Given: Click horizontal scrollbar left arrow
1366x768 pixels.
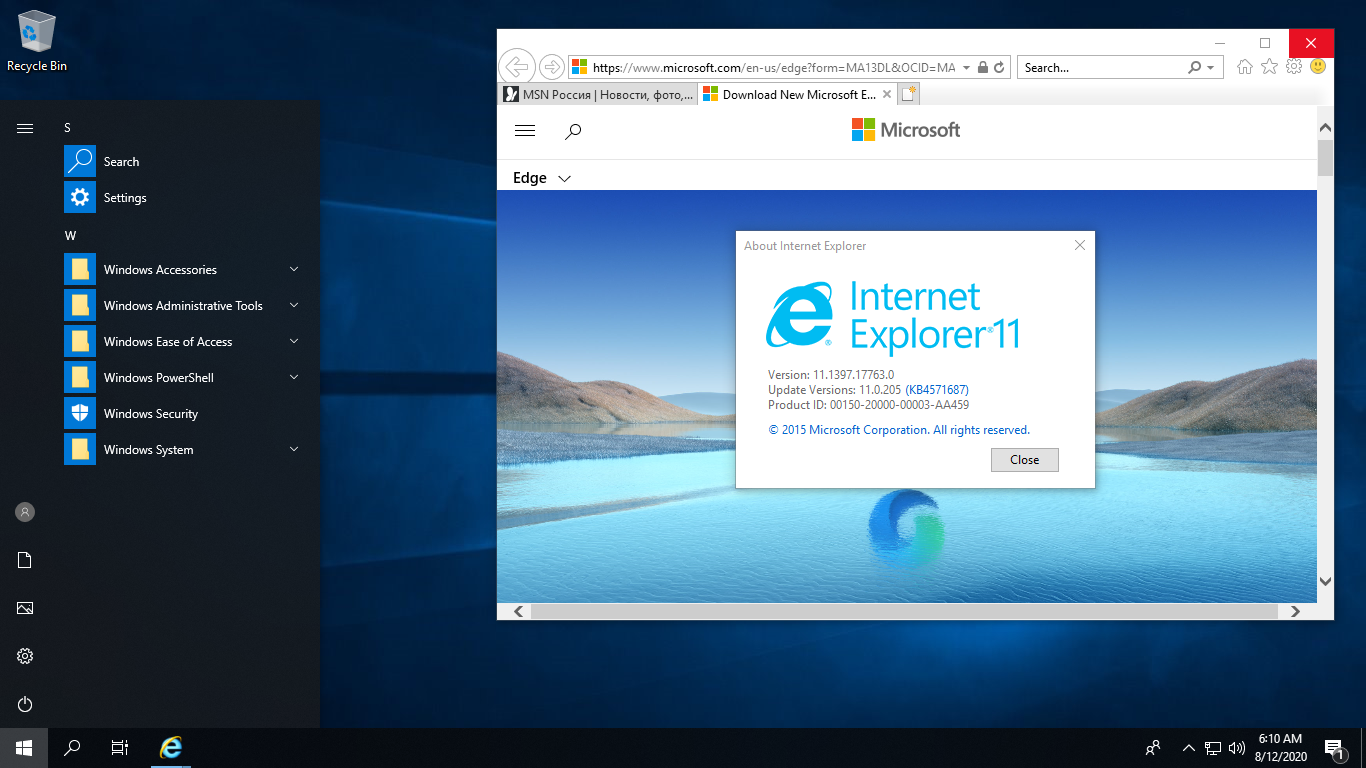Looking at the screenshot, I should 518,611.
